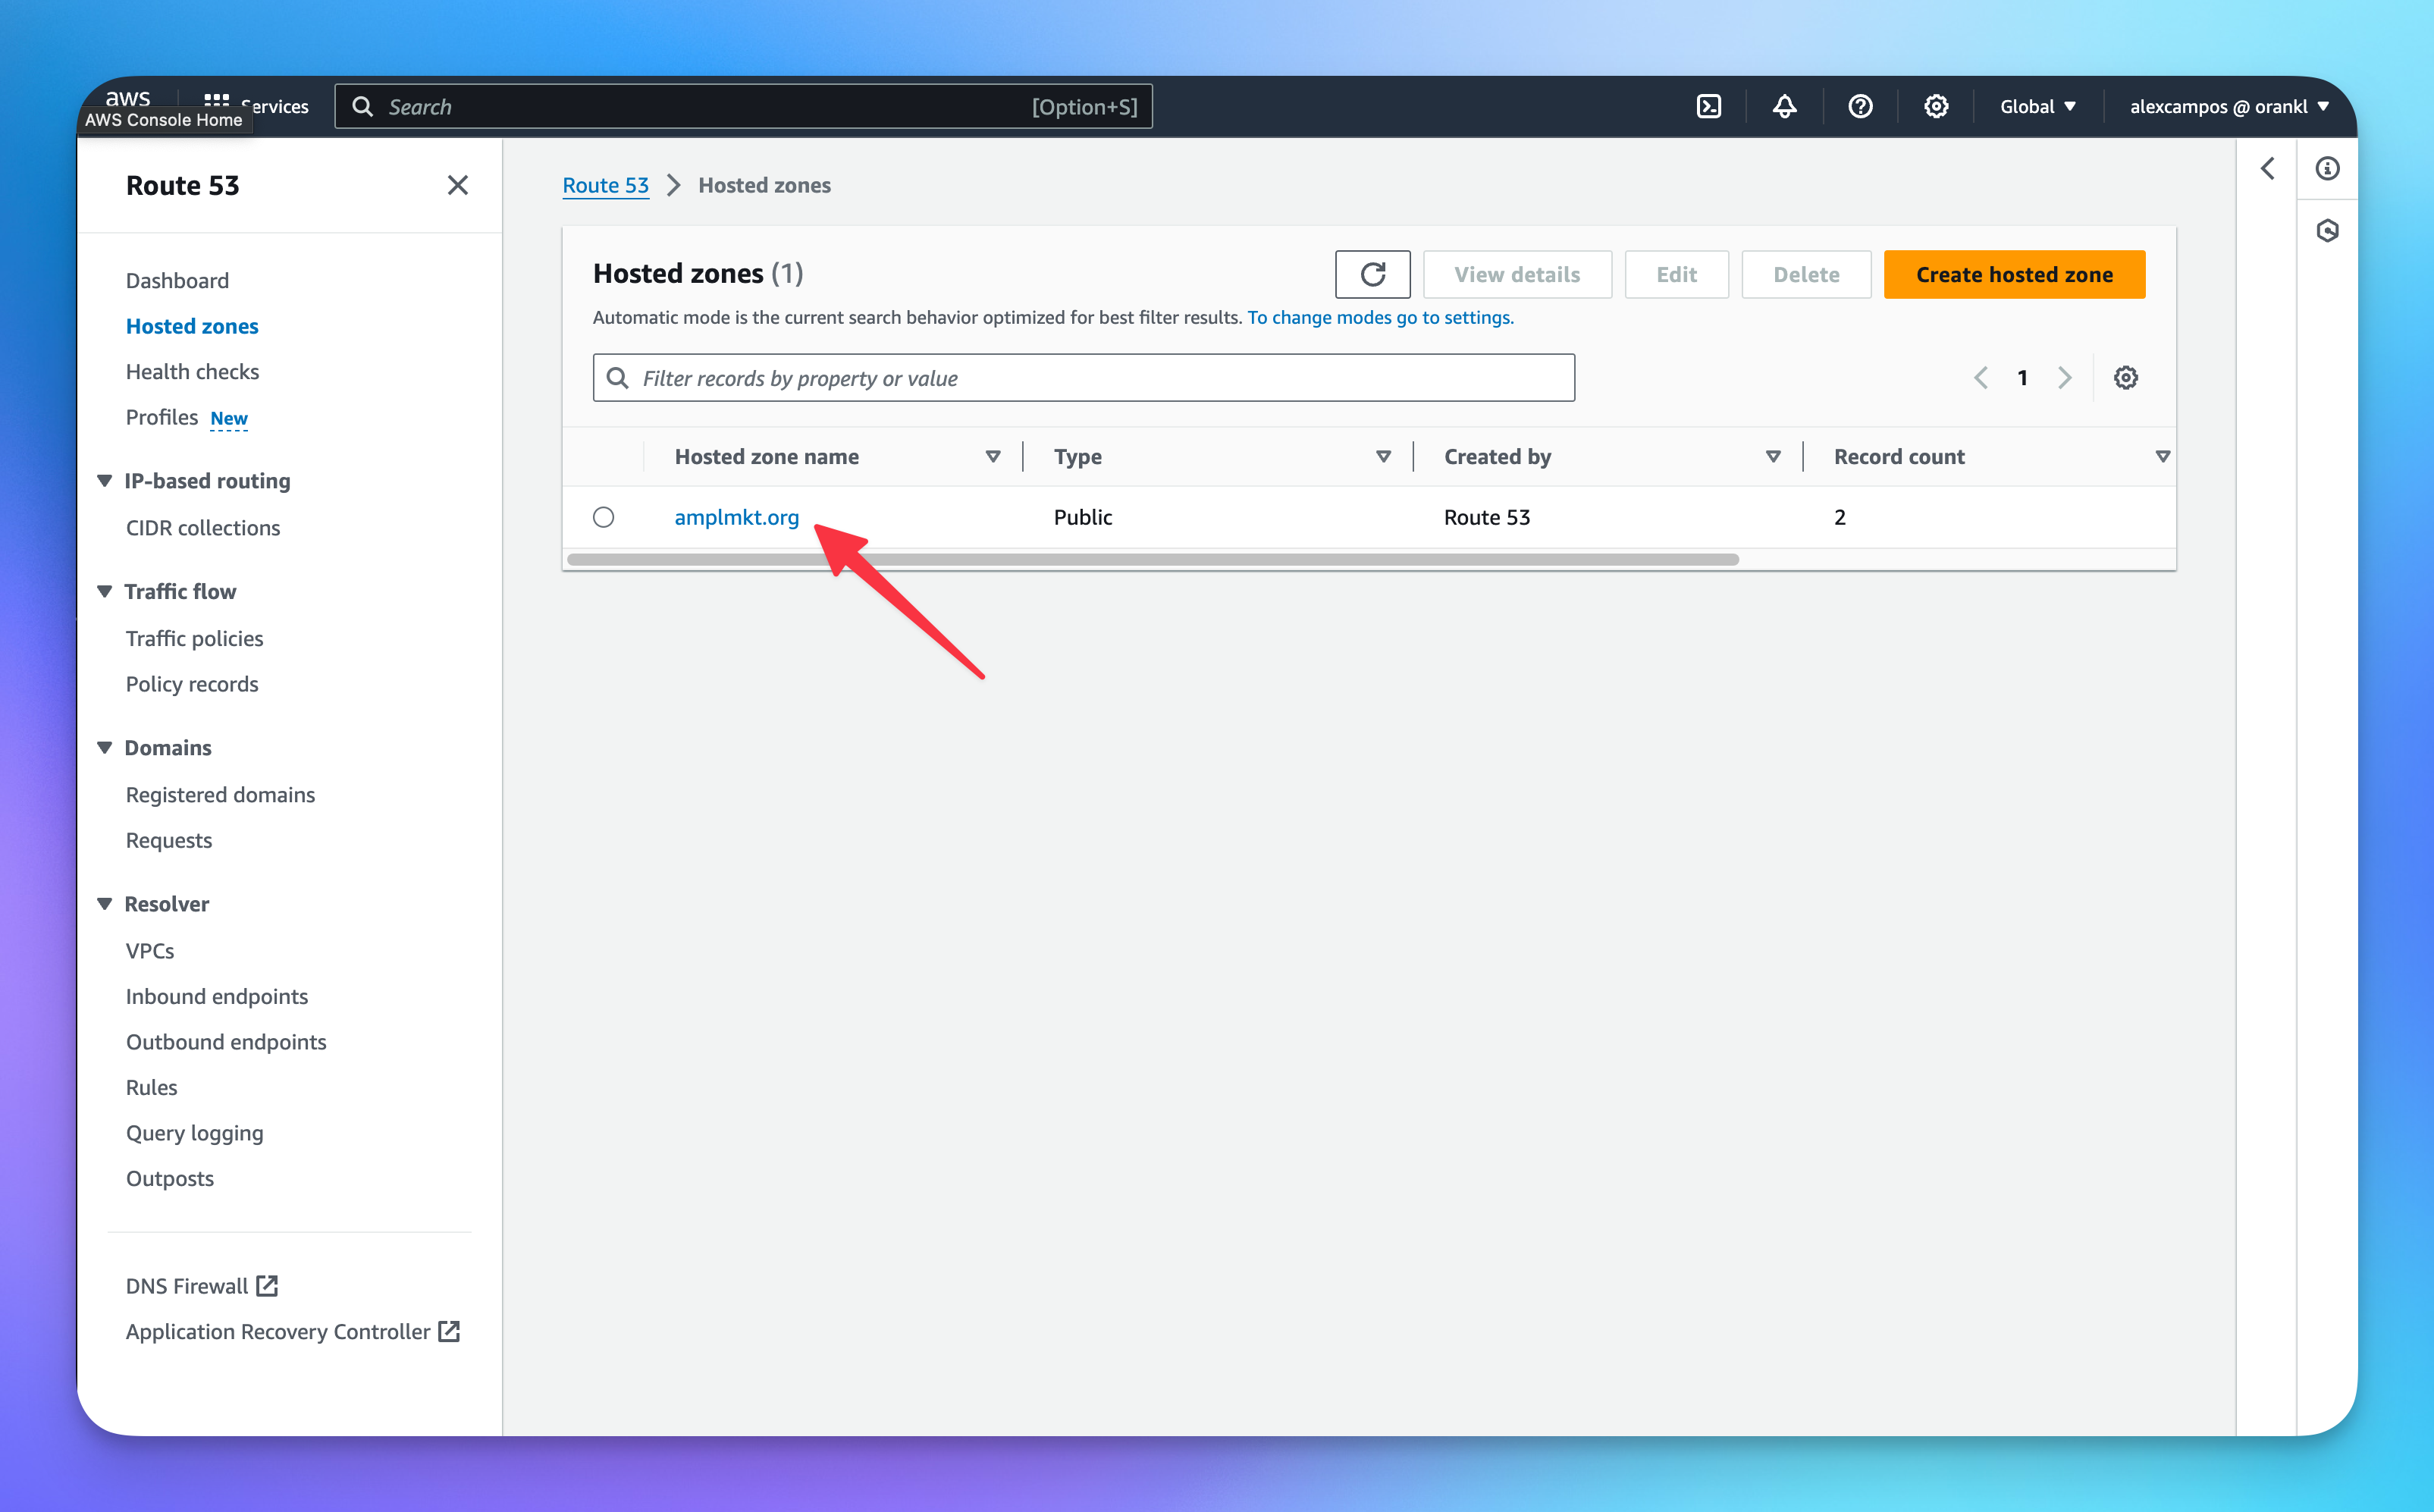Open the notifications bell
The height and width of the screenshot is (1512, 2434).
1785,106
